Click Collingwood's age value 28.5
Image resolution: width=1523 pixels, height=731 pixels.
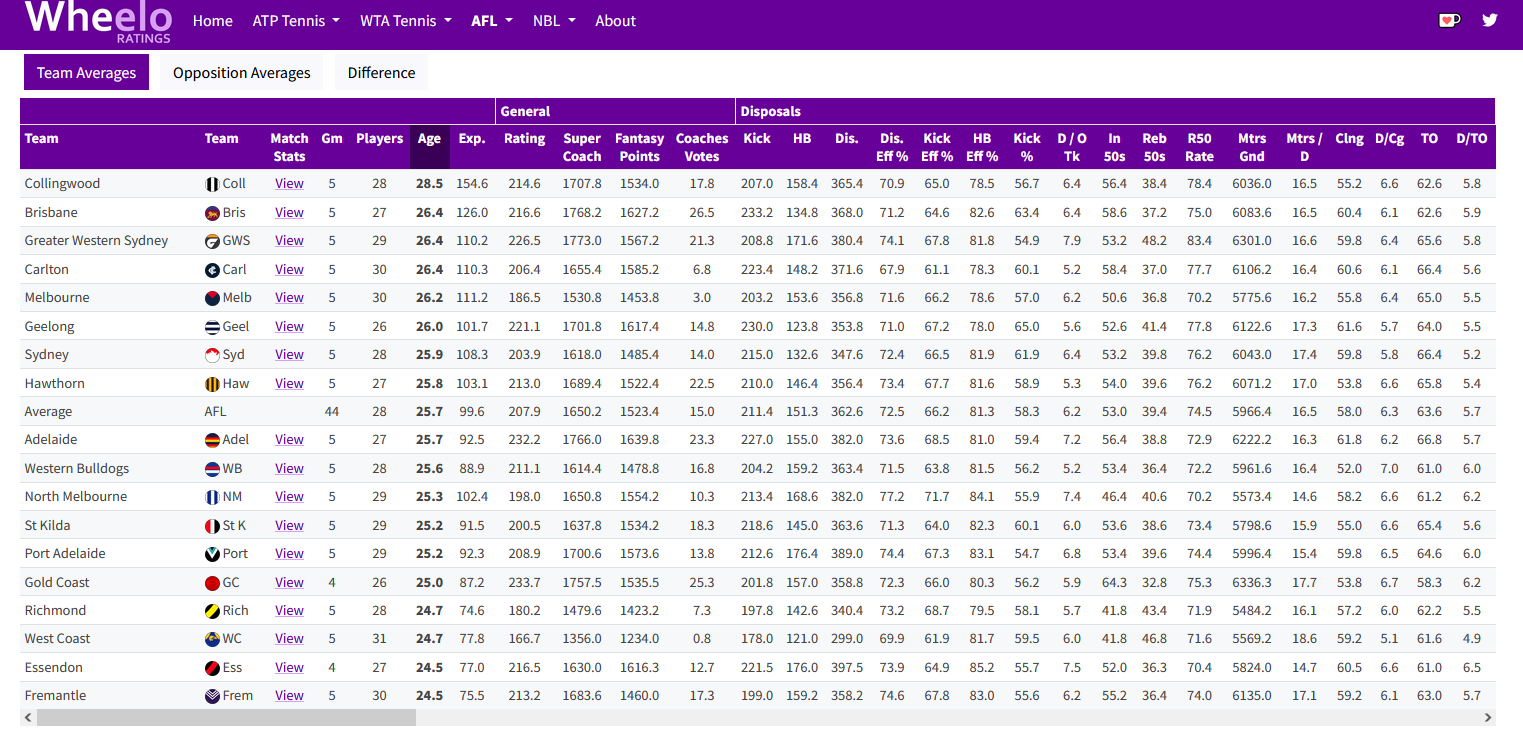click(x=429, y=184)
